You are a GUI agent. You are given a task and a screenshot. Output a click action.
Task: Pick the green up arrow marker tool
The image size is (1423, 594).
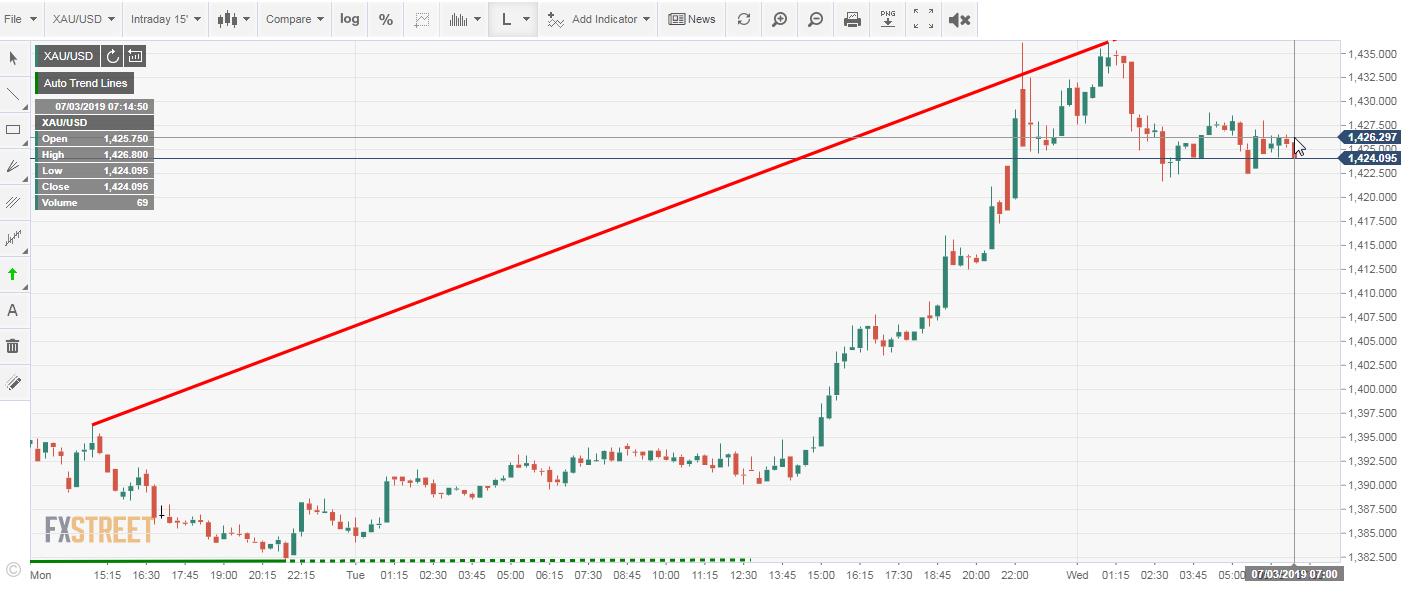[x=13, y=274]
